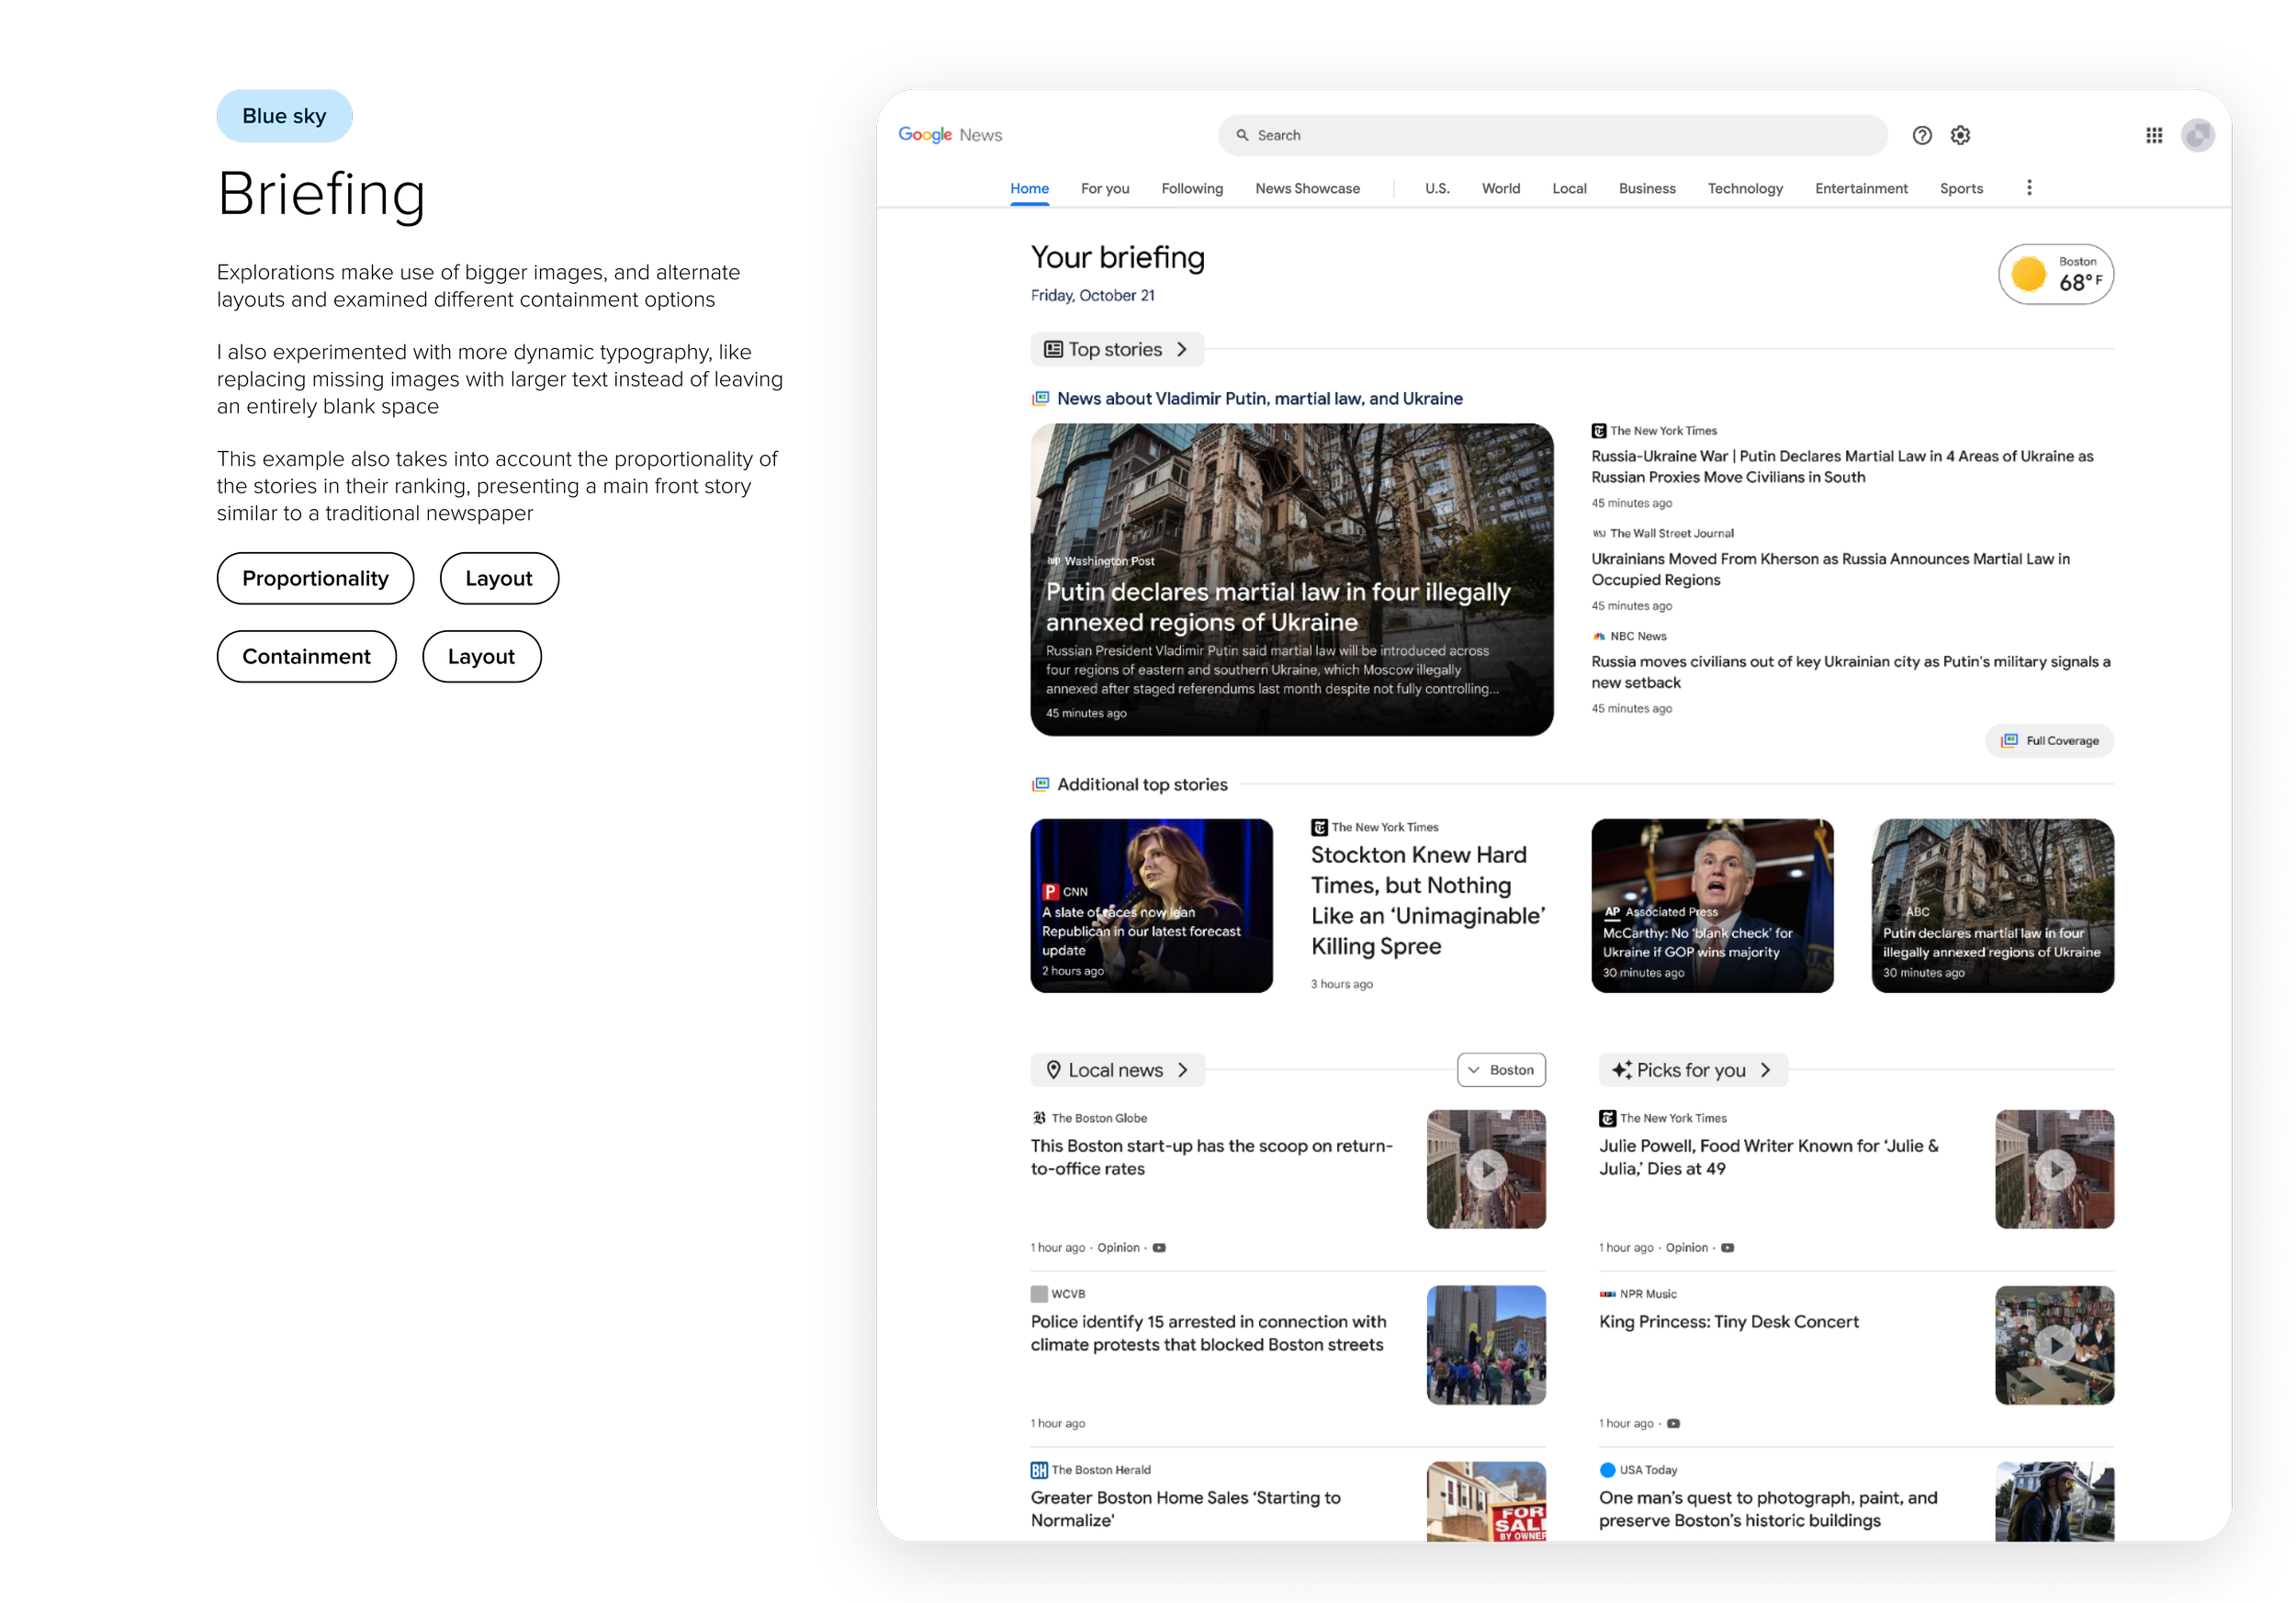Play the King Princess Tiny Desk video
This screenshot has height=1603, width=2296.
[x=2054, y=1345]
